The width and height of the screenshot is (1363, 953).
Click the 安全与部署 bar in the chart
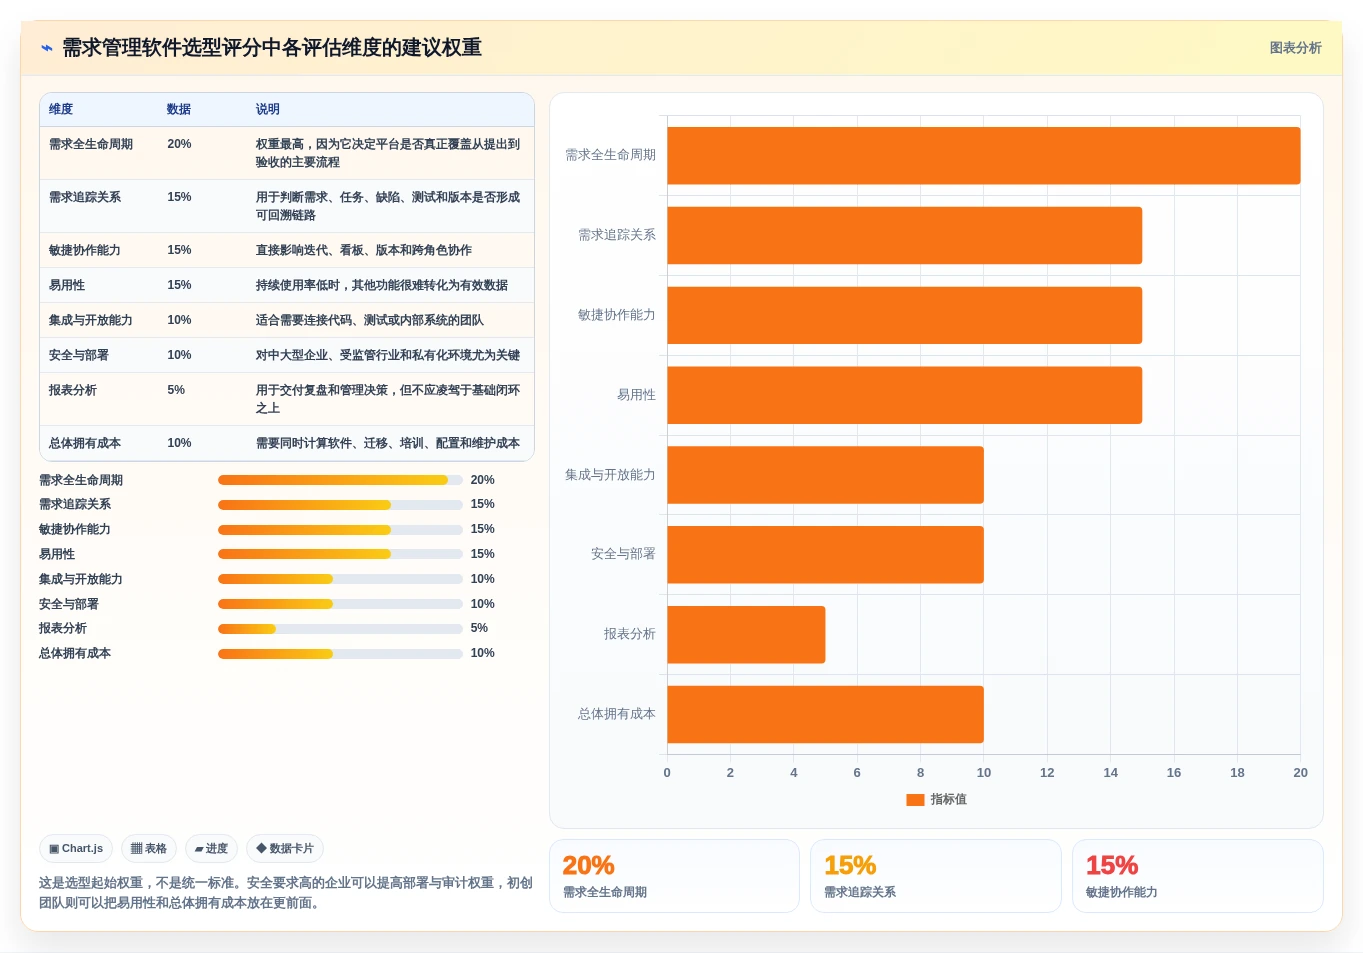pyautogui.click(x=826, y=554)
